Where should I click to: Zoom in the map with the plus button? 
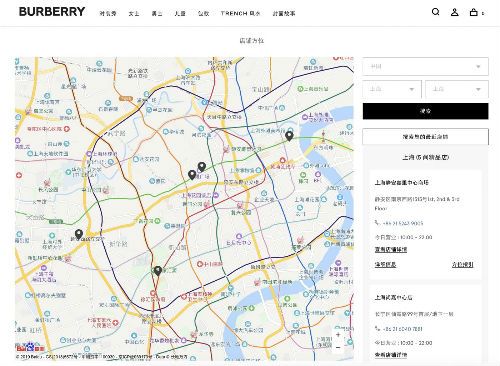[338, 335]
